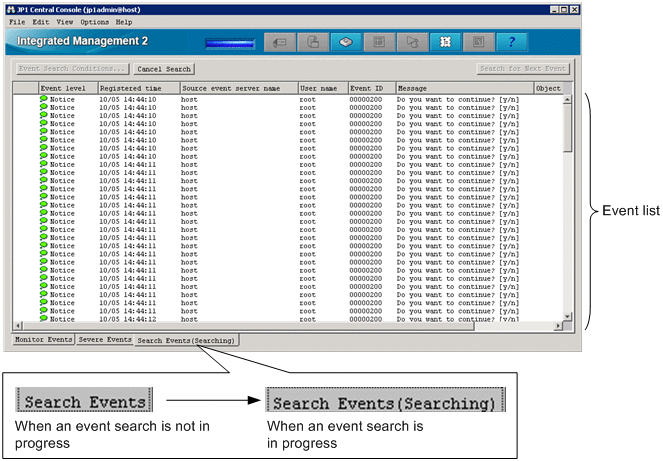
Task: Click the grayed toolbar icon left of help
Action: (x=476, y=43)
